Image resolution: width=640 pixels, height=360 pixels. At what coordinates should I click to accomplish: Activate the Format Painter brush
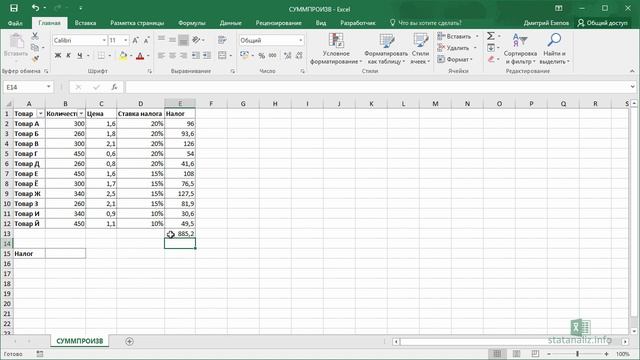click(x=35, y=59)
